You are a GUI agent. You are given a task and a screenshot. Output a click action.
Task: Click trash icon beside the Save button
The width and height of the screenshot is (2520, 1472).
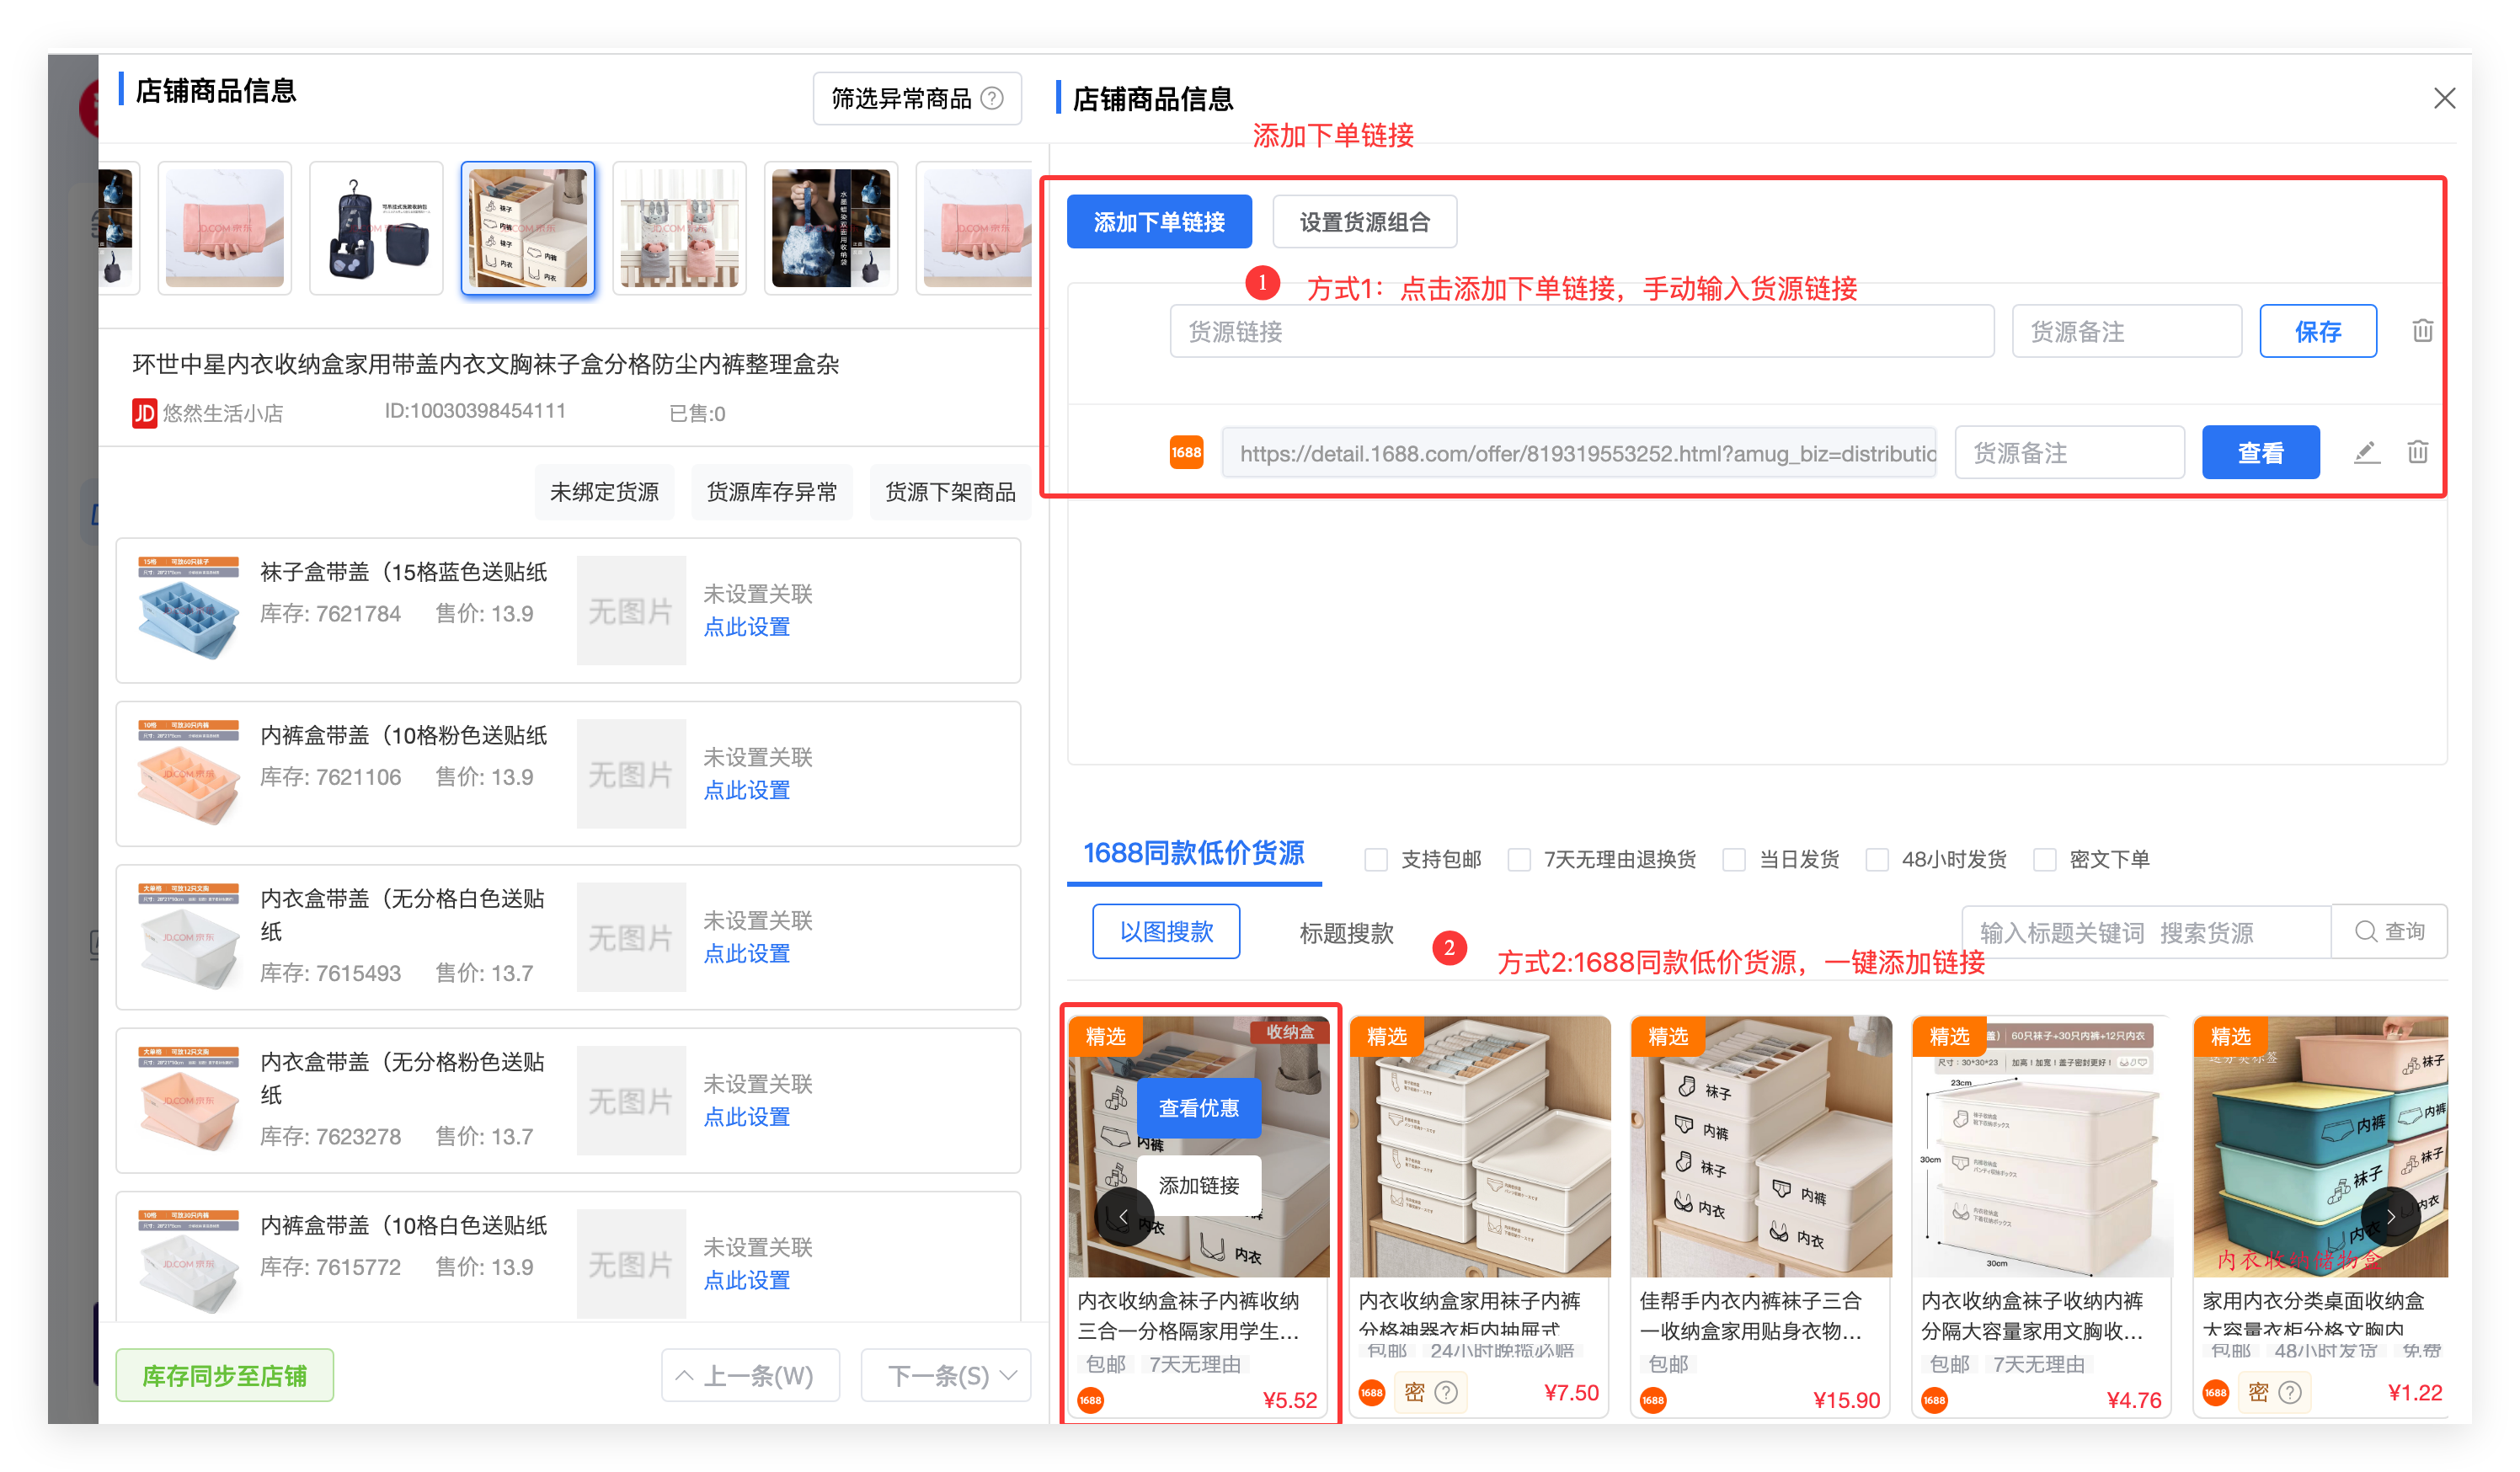[x=2422, y=331]
